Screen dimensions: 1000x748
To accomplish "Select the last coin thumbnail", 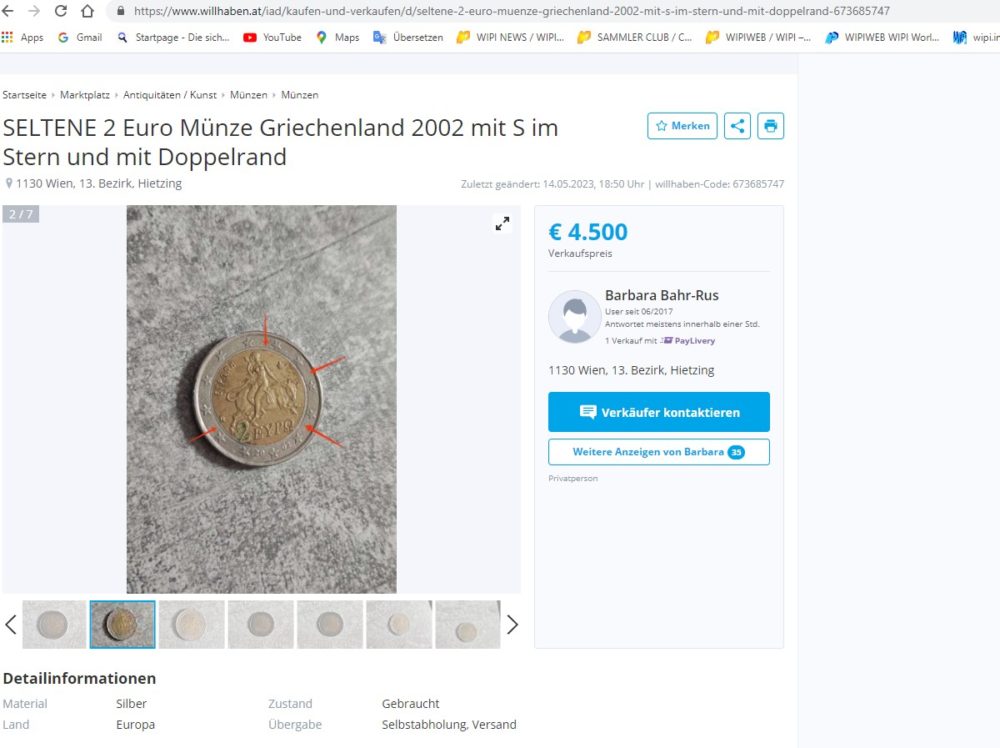I will pyautogui.click(x=467, y=625).
